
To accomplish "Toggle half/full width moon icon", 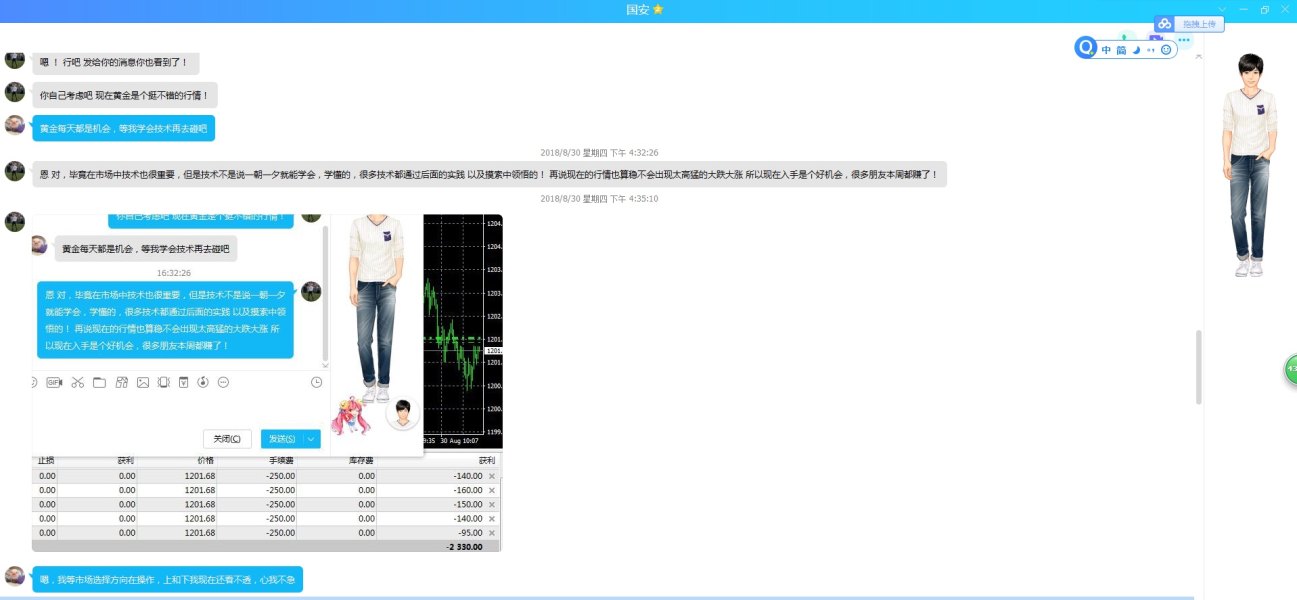I will click(x=1136, y=50).
